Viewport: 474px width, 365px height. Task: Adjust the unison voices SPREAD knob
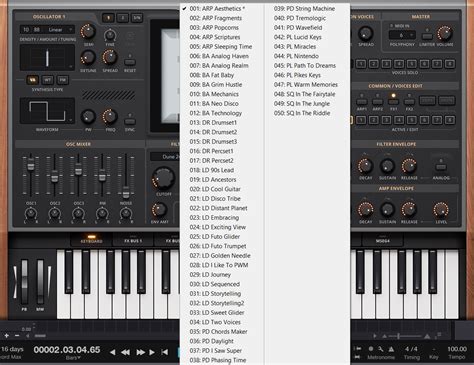click(366, 34)
